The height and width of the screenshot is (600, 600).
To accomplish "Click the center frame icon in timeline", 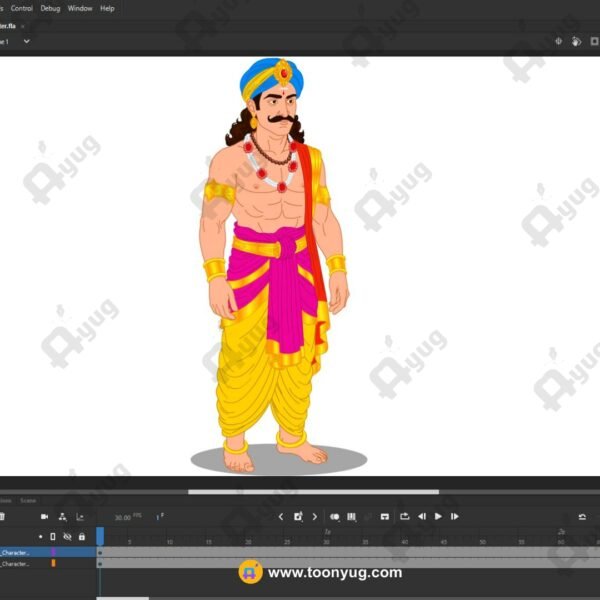I will coord(385,517).
